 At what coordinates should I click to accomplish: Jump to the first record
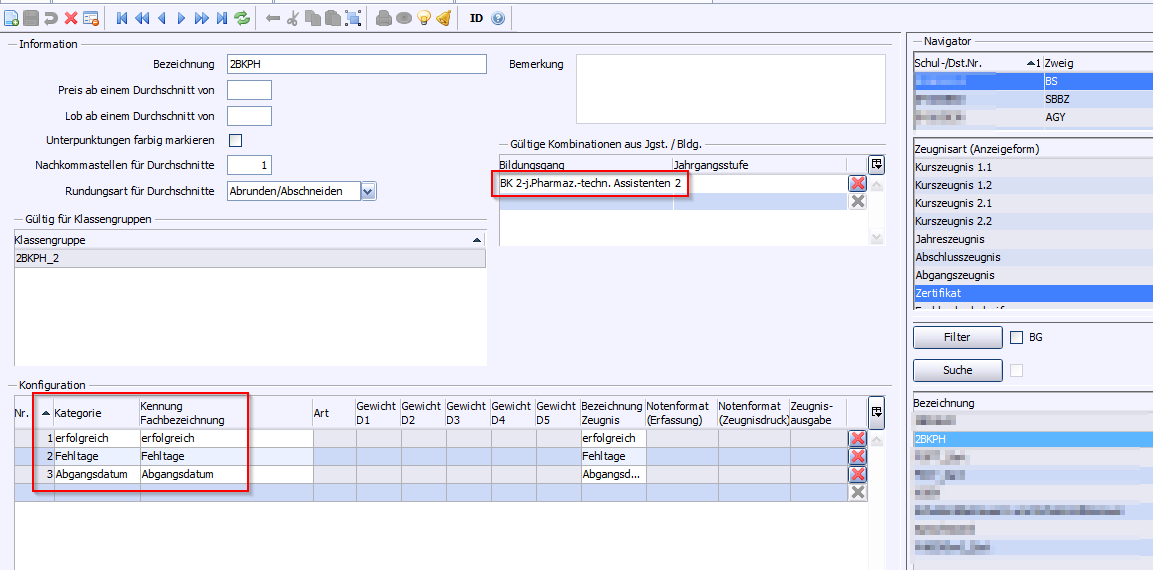click(x=122, y=17)
